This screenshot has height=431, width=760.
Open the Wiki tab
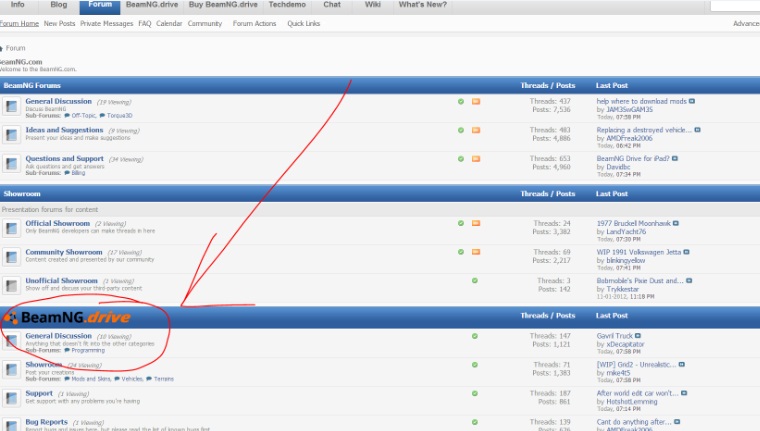(x=372, y=5)
